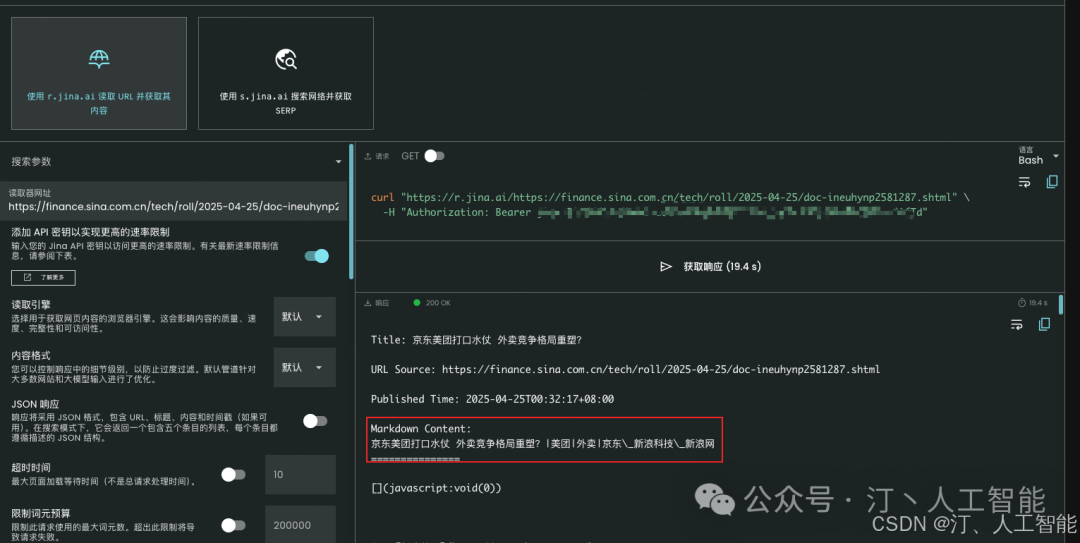
Task: Collapse the 搜索参数 section arrow
Action: click(x=338, y=162)
